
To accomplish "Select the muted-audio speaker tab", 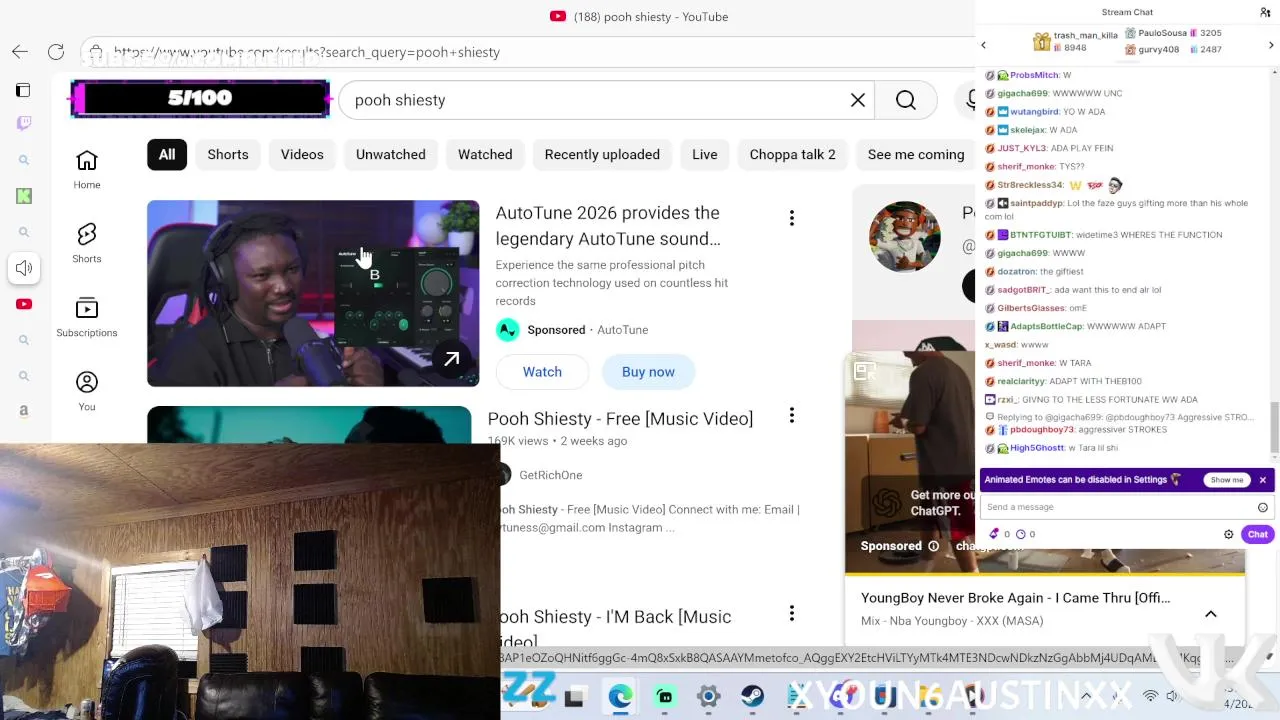I will 24,268.
